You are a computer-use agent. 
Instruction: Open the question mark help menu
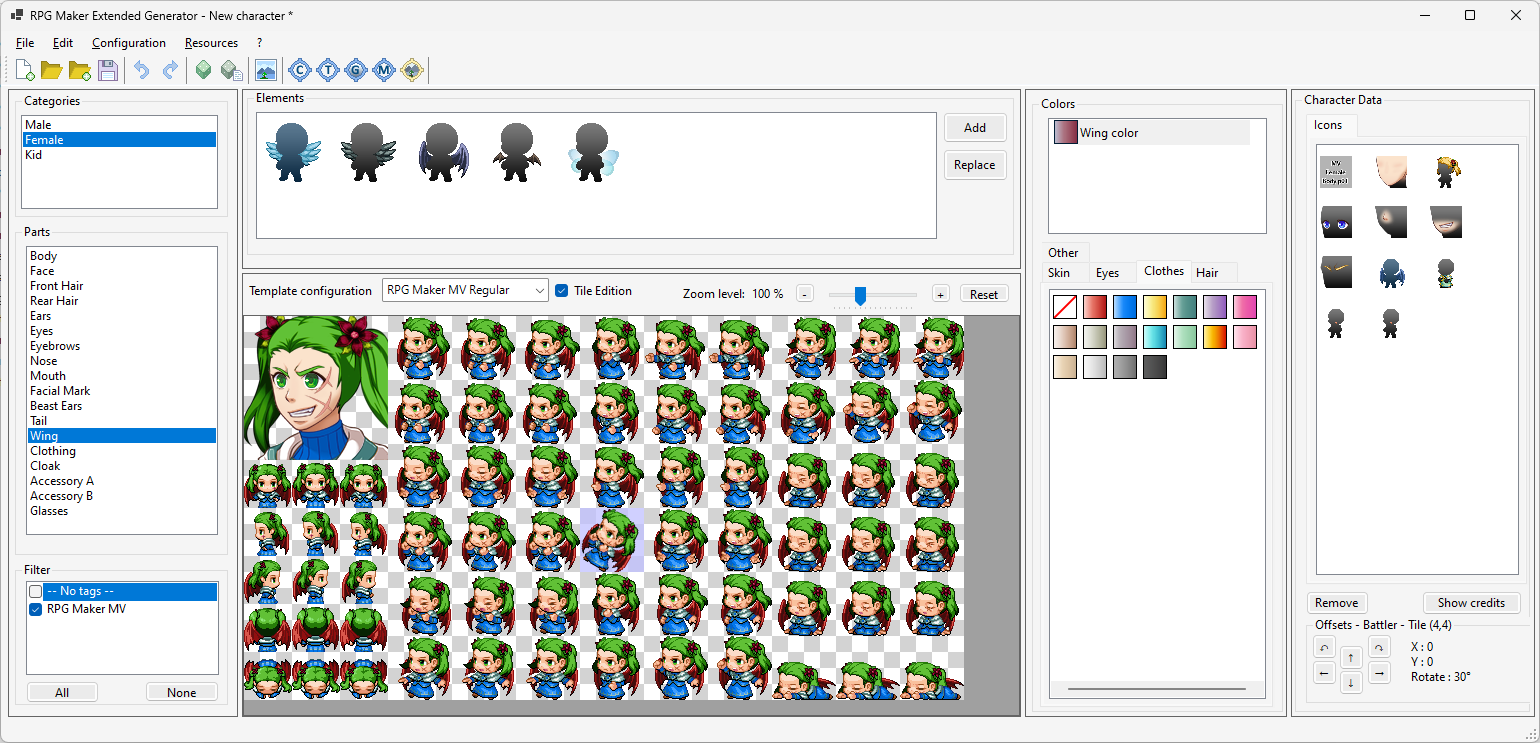pyautogui.click(x=259, y=43)
